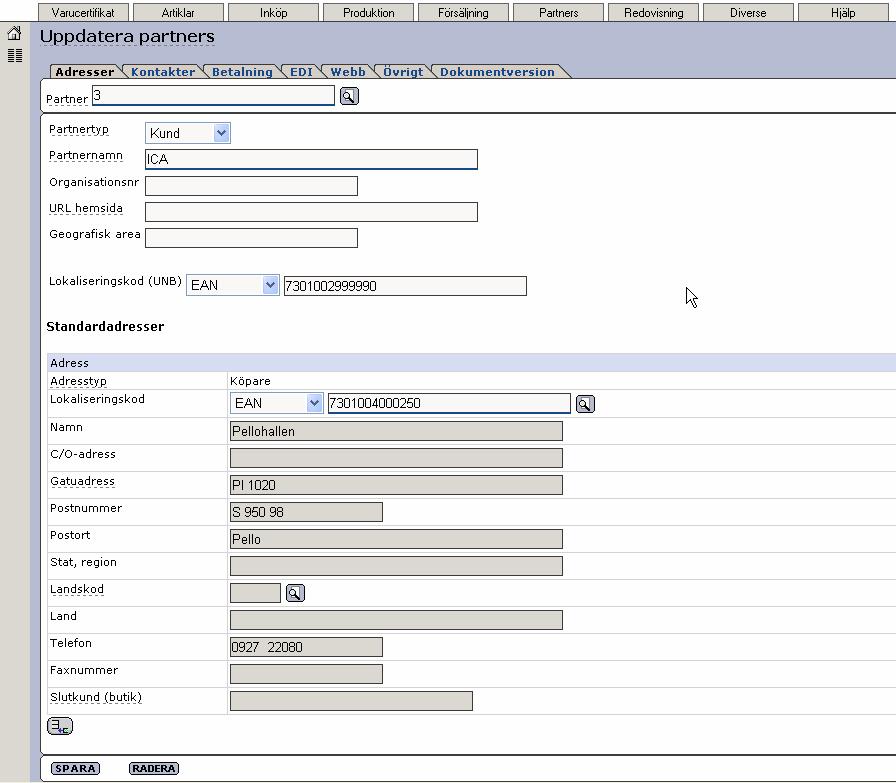Screen dimensions: 896x783
Task: Edit address code field 7301004000250
Action: tap(449, 404)
